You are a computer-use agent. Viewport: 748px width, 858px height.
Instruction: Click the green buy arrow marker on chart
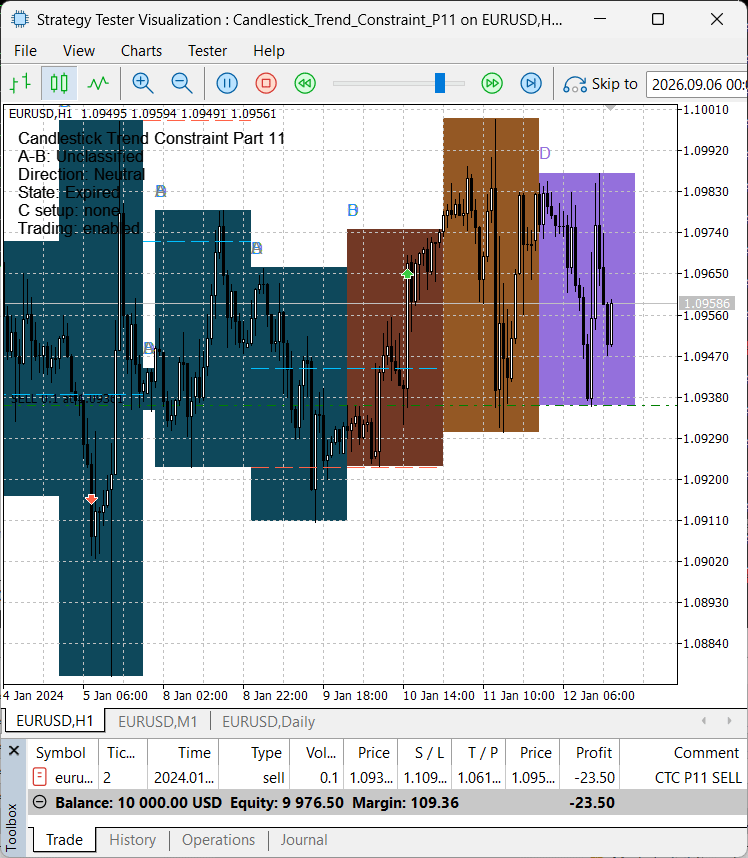[x=407, y=273]
